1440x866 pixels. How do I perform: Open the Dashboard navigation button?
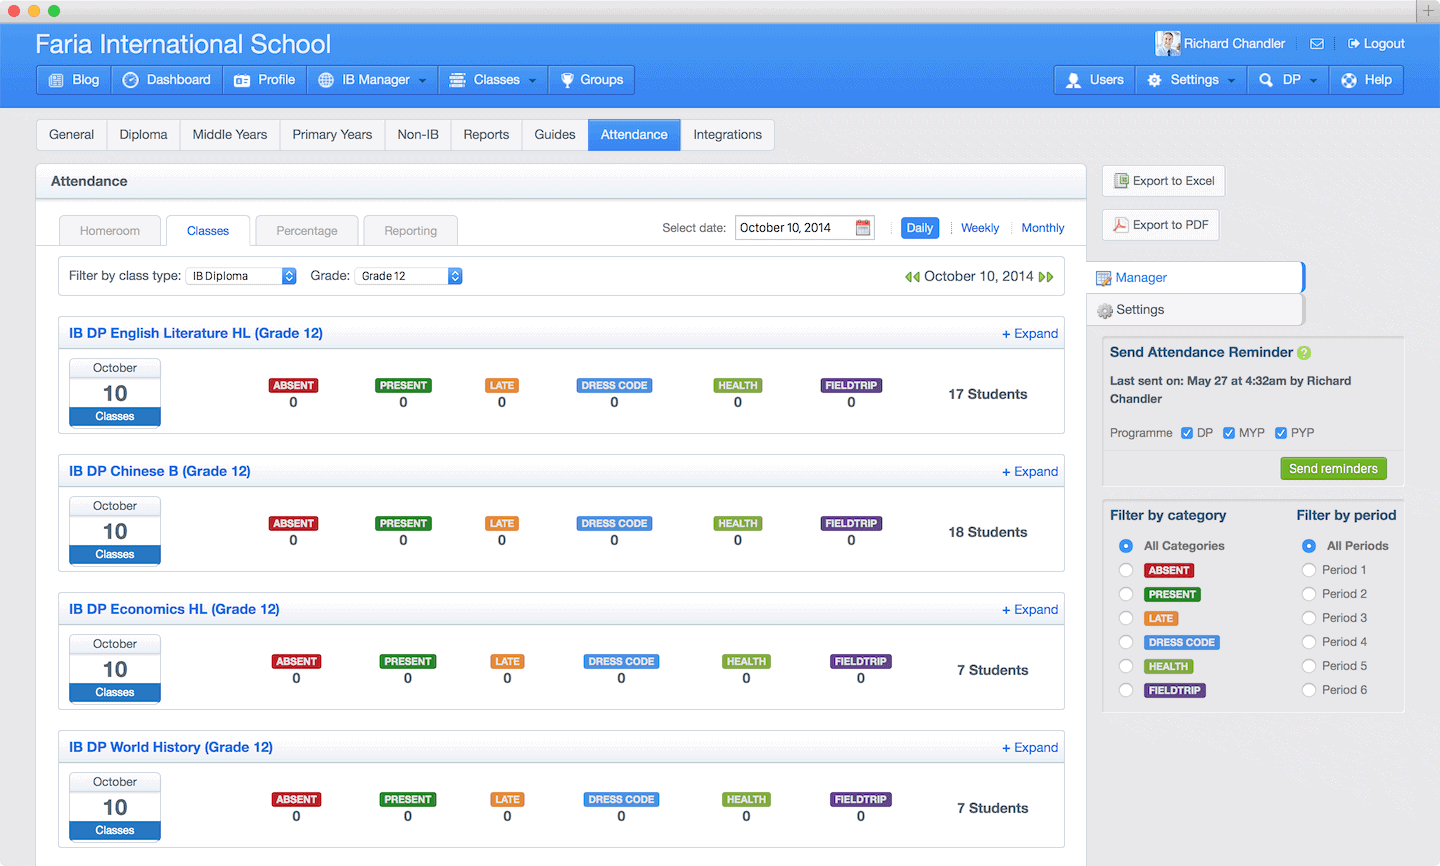point(167,80)
